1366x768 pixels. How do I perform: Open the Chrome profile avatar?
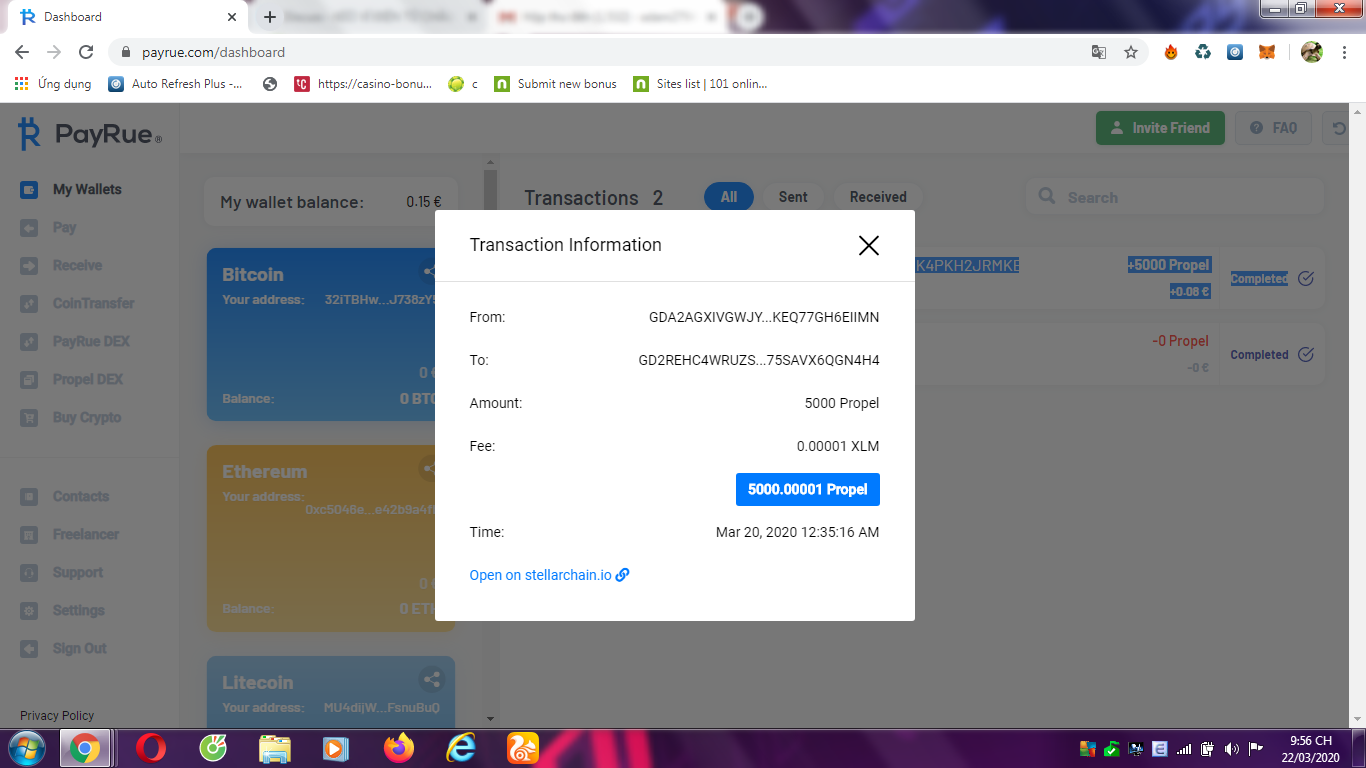(1312, 52)
